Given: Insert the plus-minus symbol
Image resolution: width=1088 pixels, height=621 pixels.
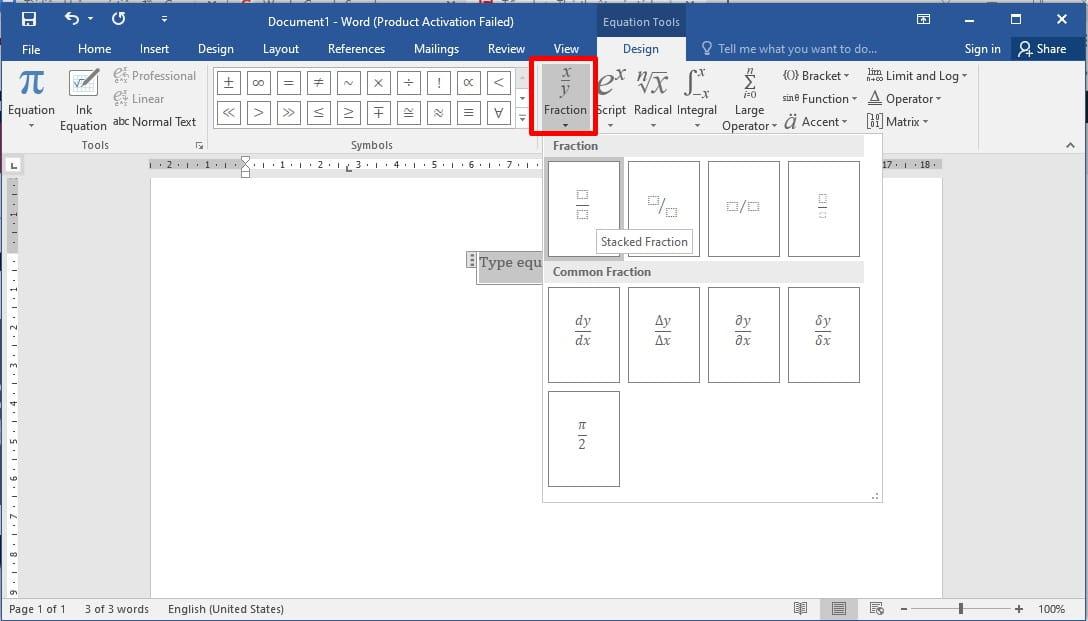Looking at the screenshot, I should 228,84.
